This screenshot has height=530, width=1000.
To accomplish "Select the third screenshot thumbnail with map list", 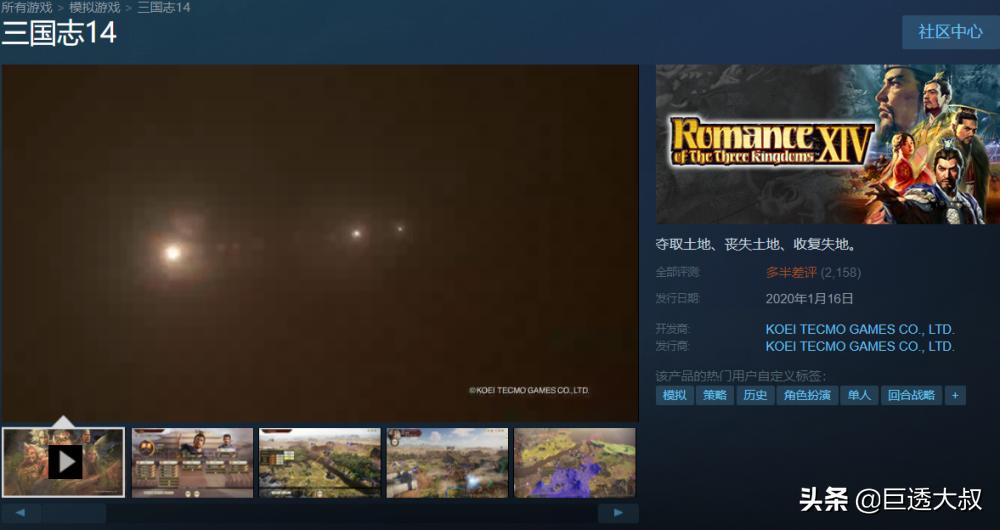I will coord(320,462).
